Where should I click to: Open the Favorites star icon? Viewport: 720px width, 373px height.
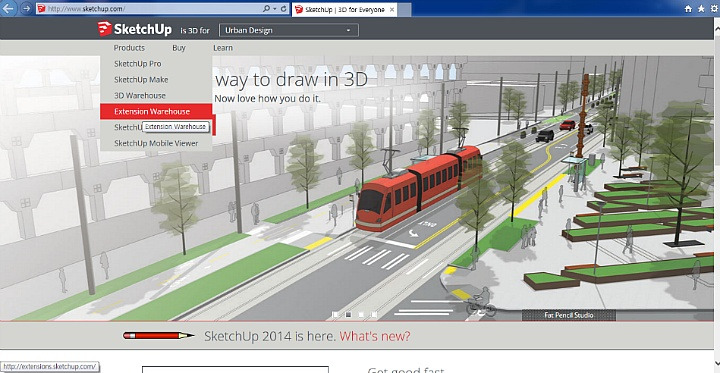[x=701, y=9]
